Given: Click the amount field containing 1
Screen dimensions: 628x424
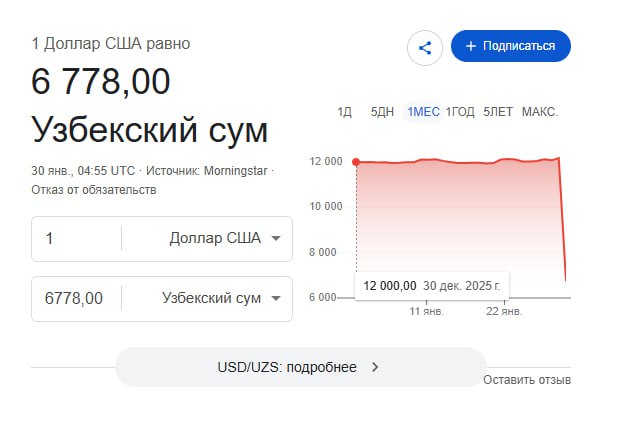Looking at the screenshot, I should pyautogui.click(x=78, y=238).
